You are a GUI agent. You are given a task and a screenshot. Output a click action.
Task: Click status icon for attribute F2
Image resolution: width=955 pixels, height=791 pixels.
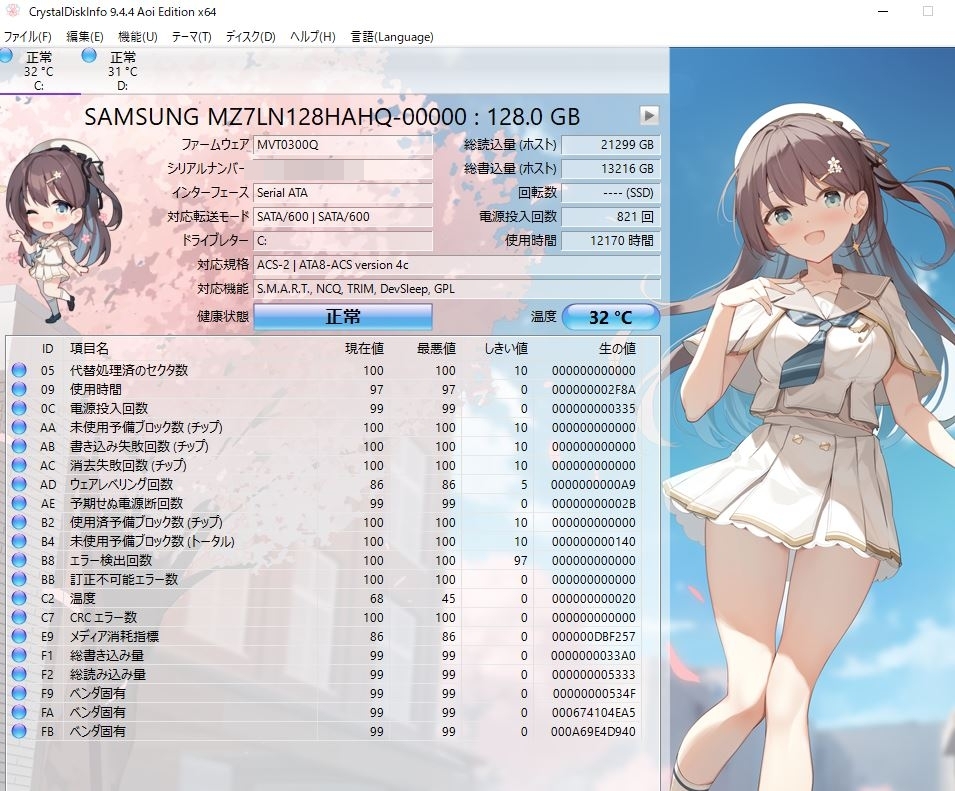[19, 674]
